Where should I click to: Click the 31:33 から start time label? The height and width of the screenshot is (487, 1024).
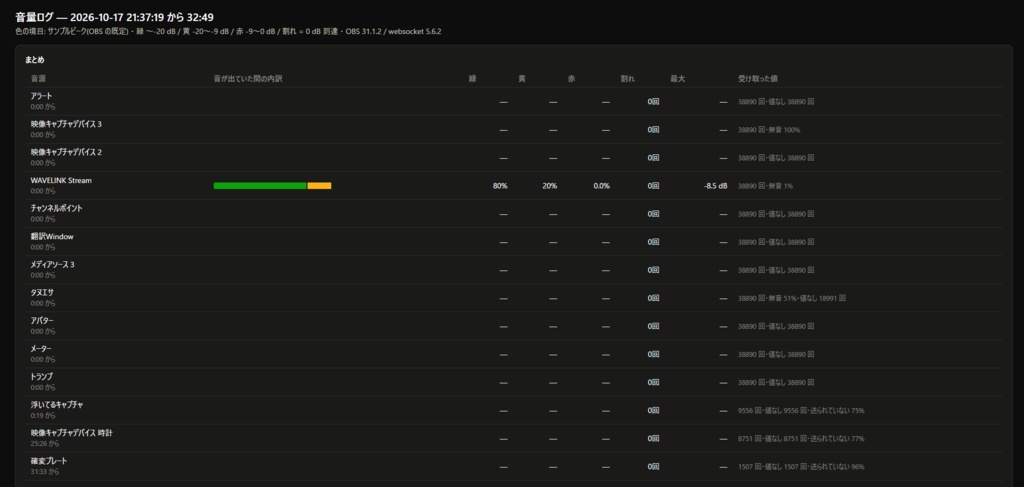click(44, 471)
